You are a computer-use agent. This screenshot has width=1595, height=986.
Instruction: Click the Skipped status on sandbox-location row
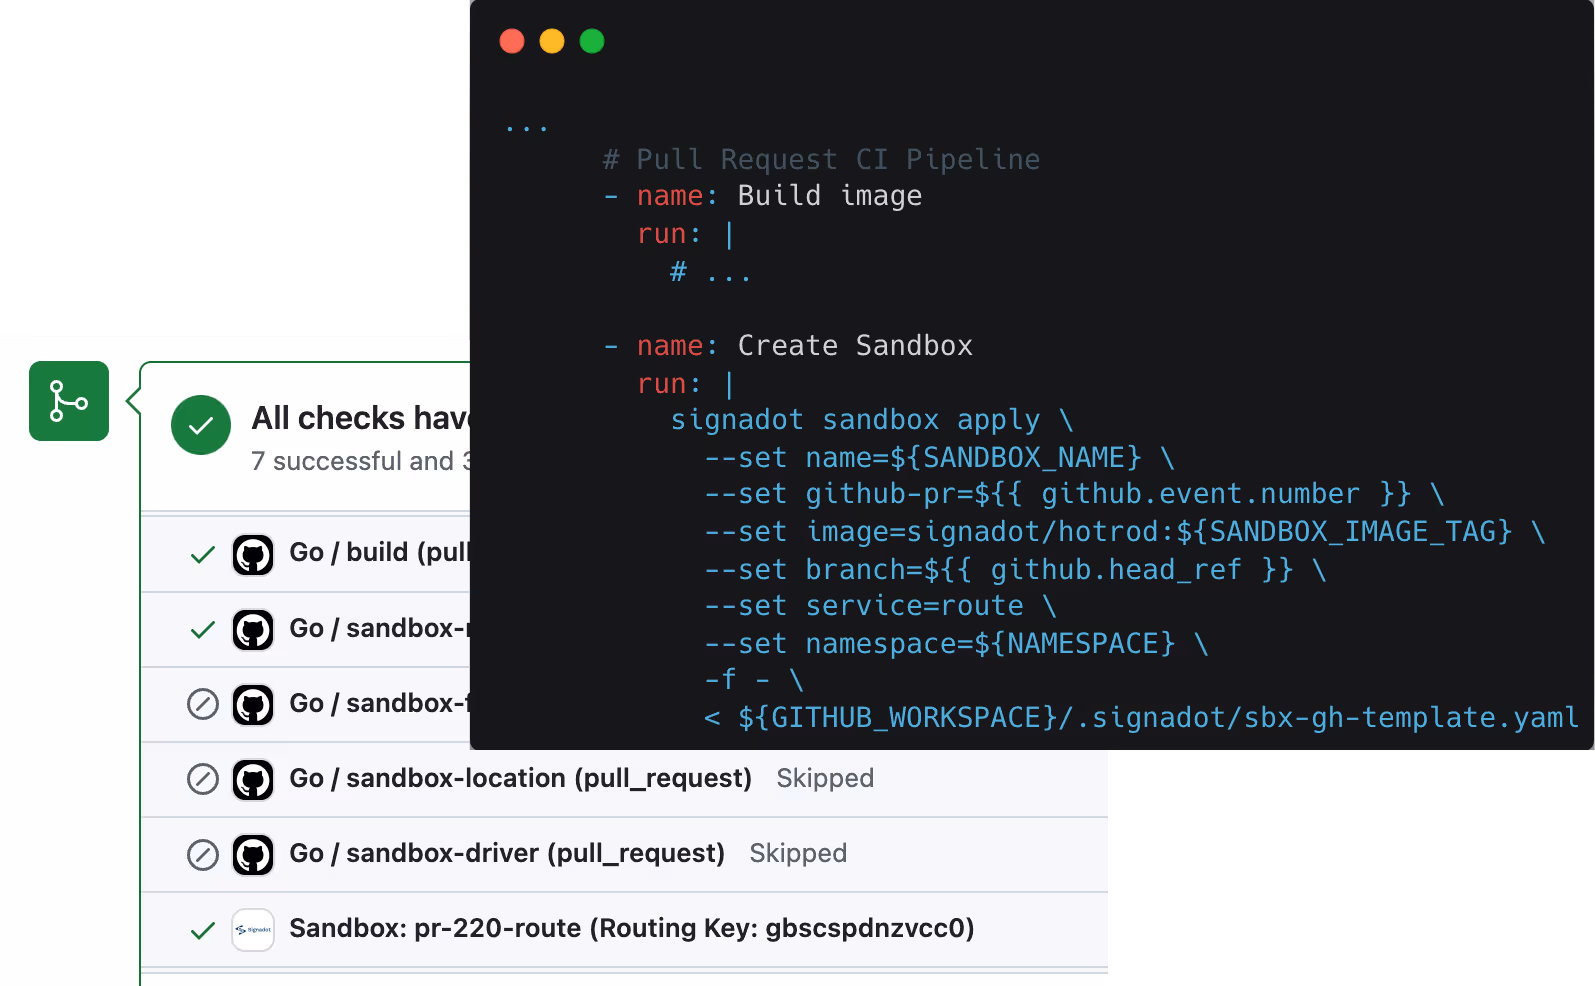tap(825, 778)
